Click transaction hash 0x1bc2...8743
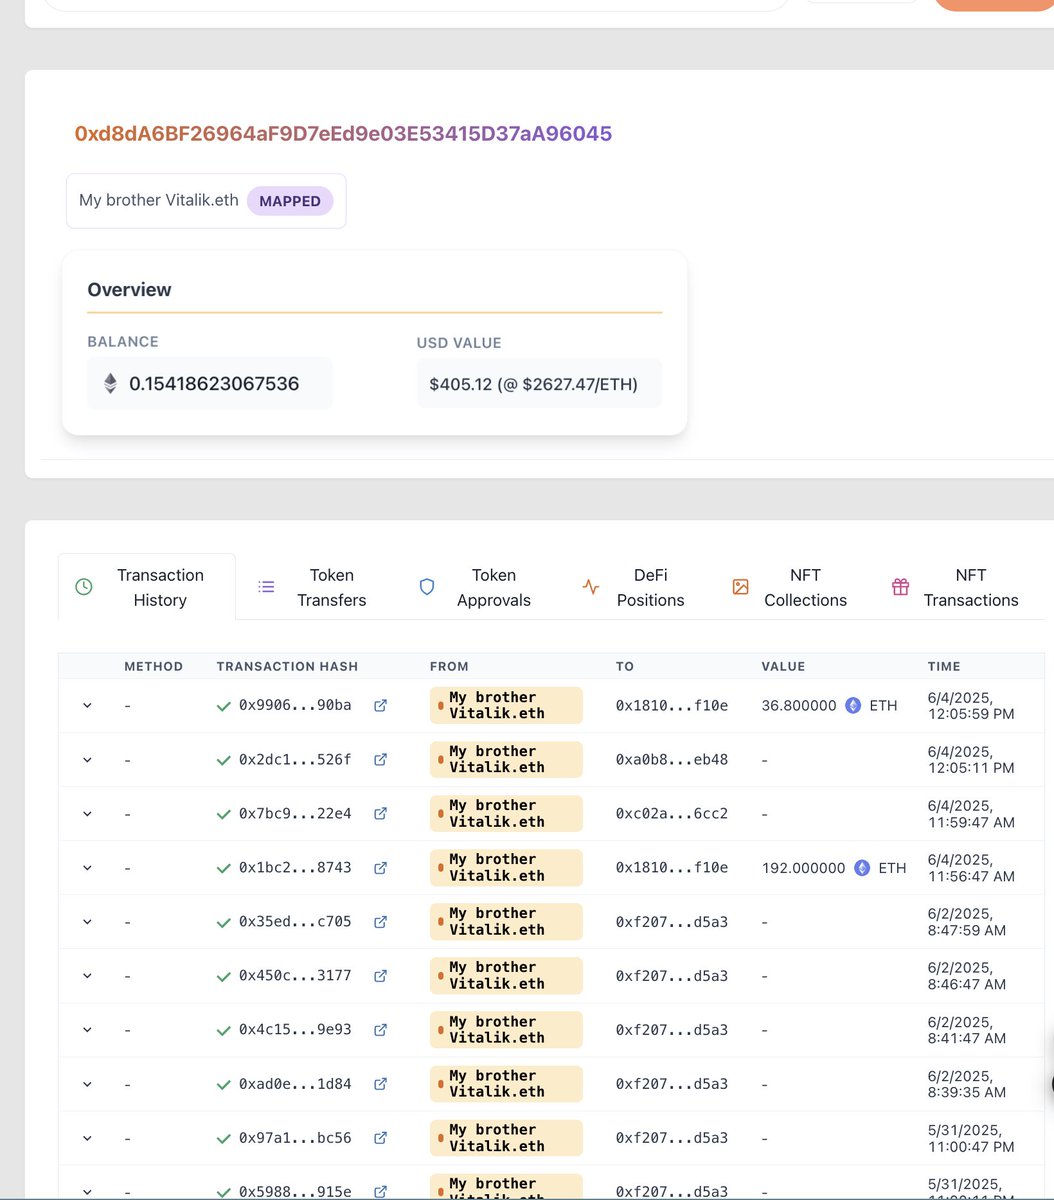The image size is (1054, 1200). (295, 868)
